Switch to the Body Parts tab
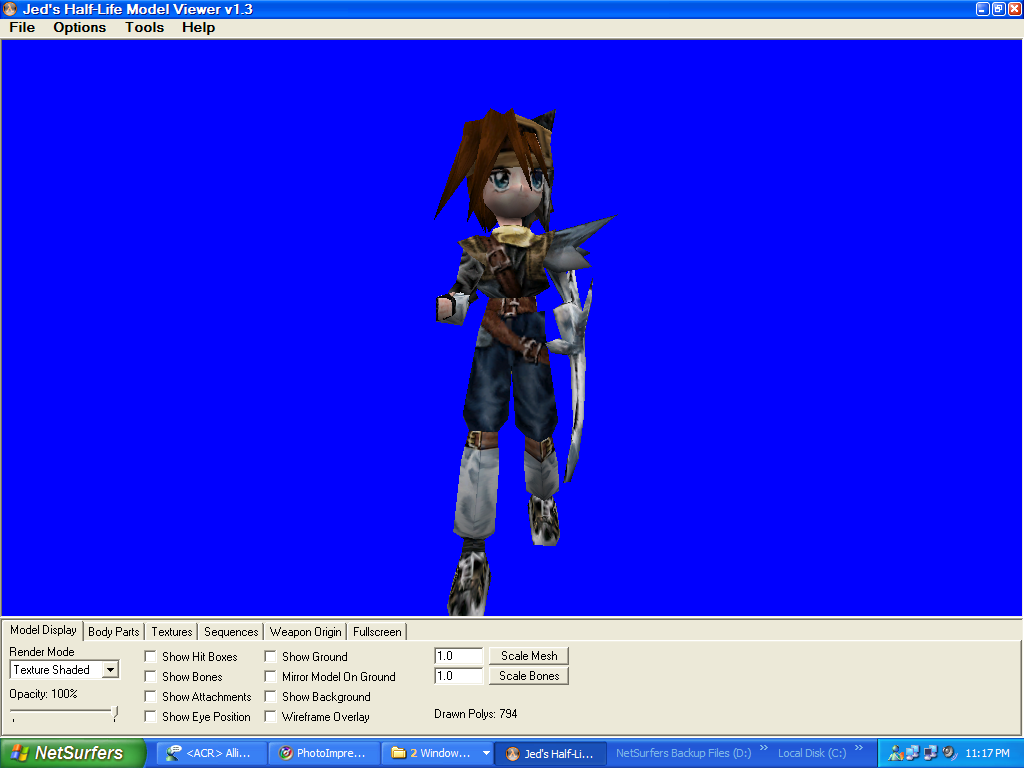 (114, 632)
